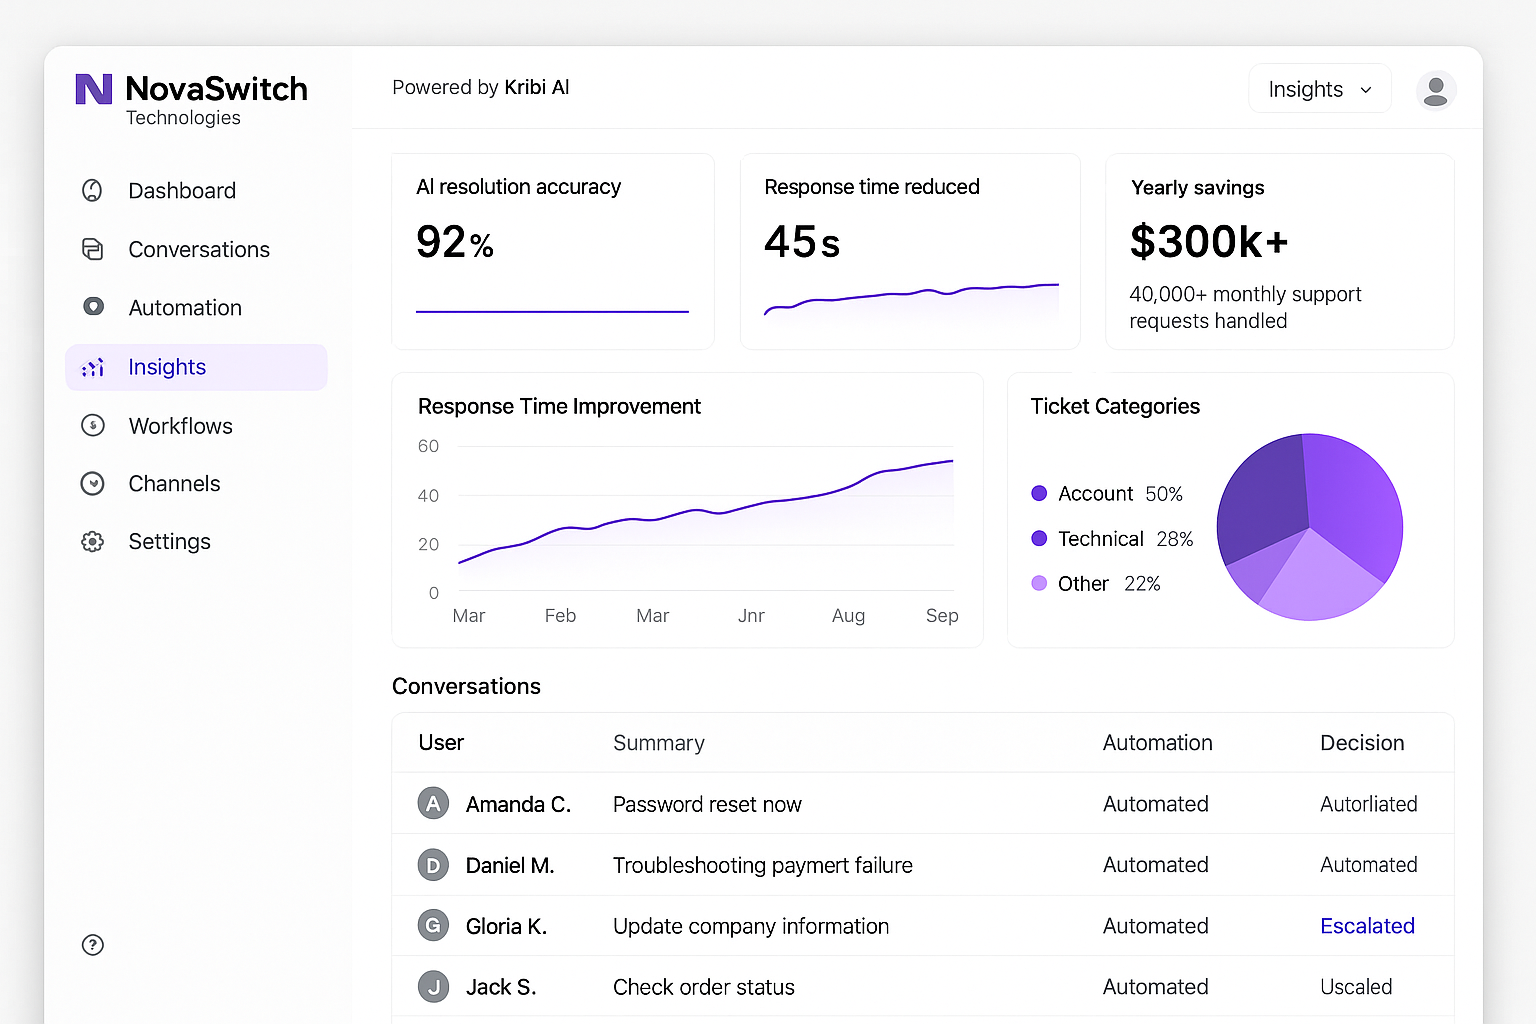
Task: Expand the Insights dropdown in header
Action: point(1319,90)
